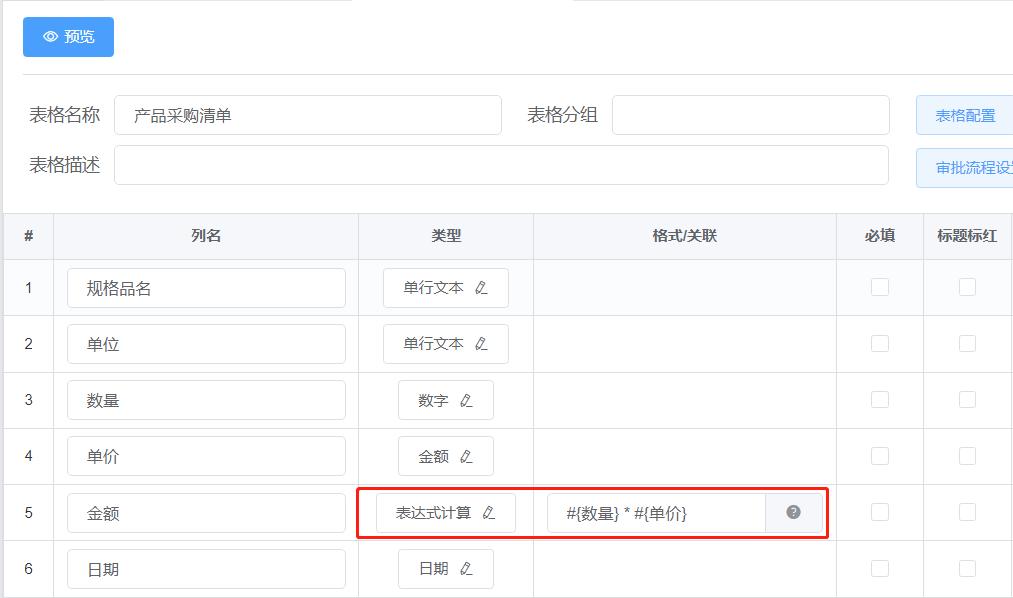Enable 标题标红 on the 数量 row
Viewport: 1013px width, 598px height.
966,399
